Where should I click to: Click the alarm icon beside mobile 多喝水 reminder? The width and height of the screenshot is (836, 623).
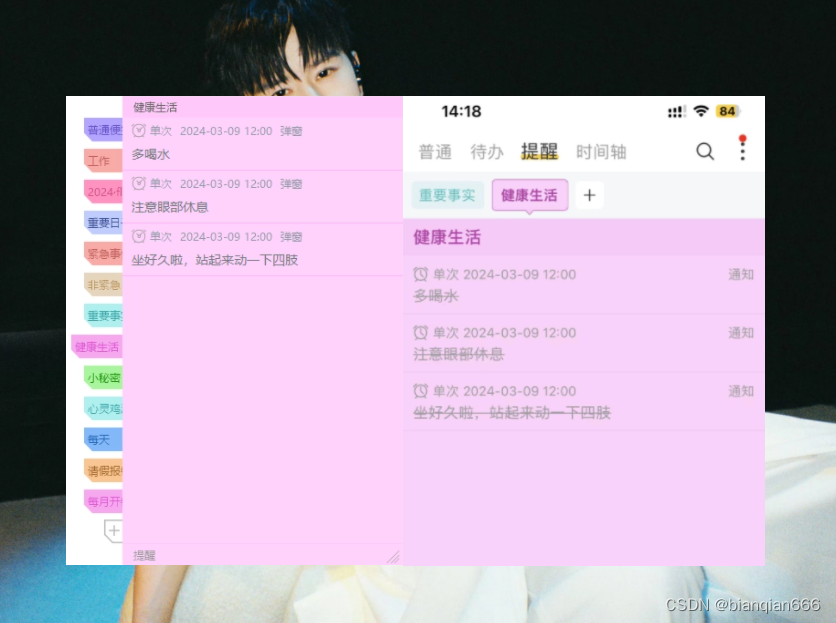click(x=420, y=274)
